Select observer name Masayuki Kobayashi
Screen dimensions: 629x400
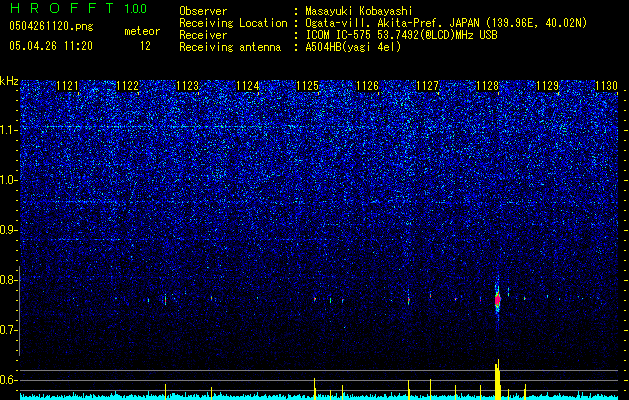359,11
